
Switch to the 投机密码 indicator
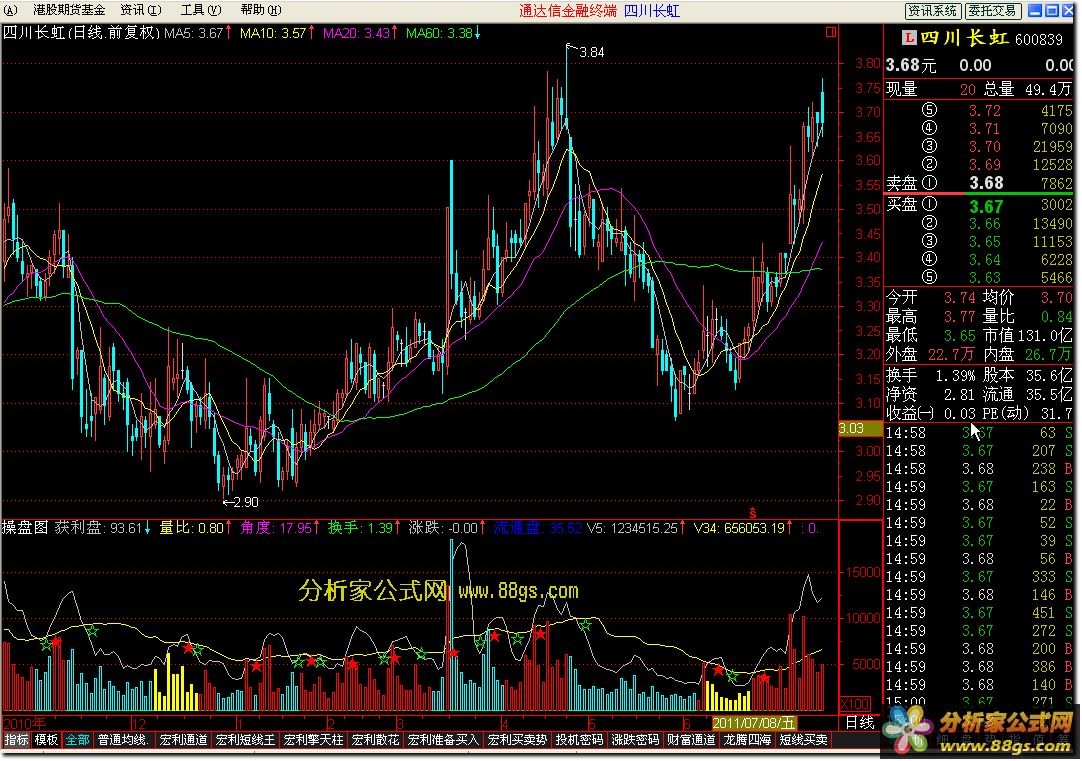pos(580,740)
